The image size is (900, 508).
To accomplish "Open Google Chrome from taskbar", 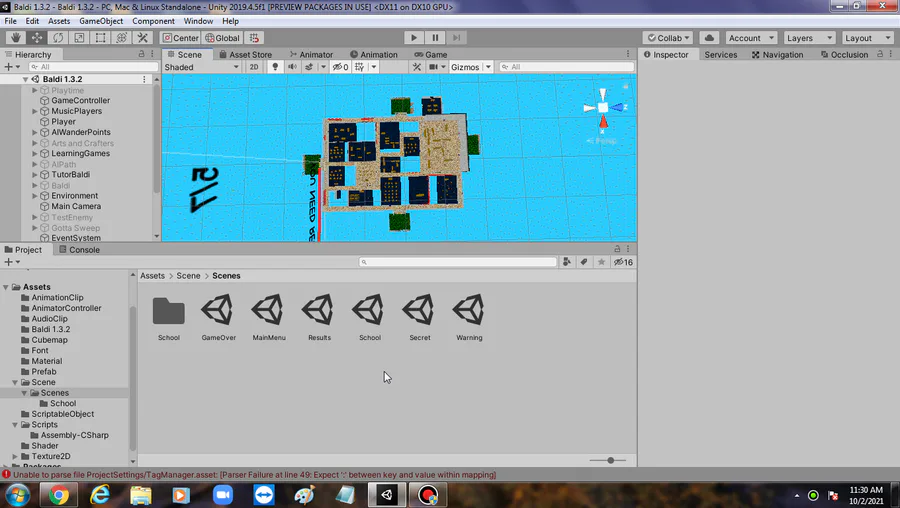I will pyautogui.click(x=58, y=495).
